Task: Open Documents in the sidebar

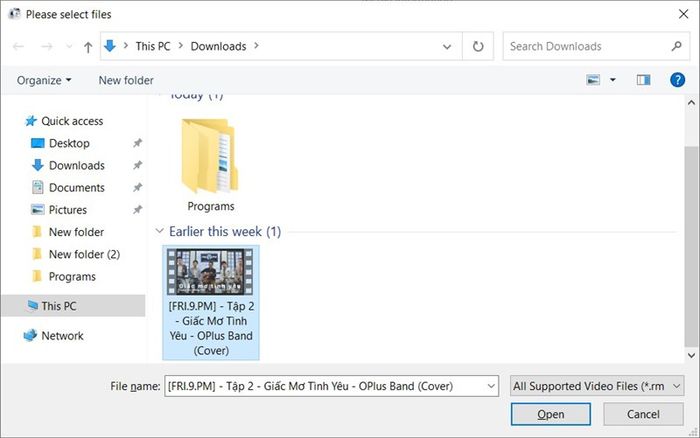Action: (x=77, y=188)
